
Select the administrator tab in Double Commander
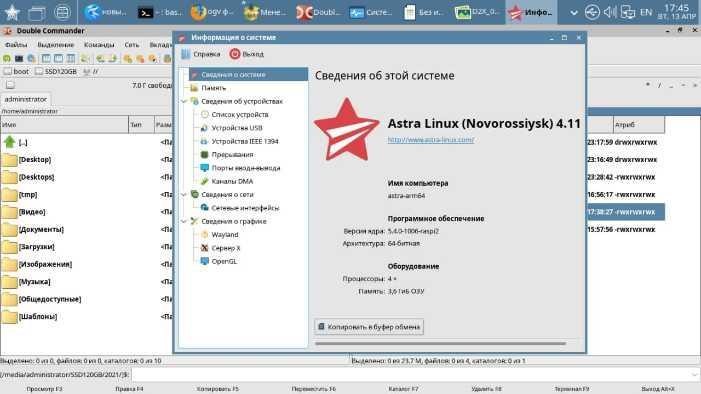(25, 99)
